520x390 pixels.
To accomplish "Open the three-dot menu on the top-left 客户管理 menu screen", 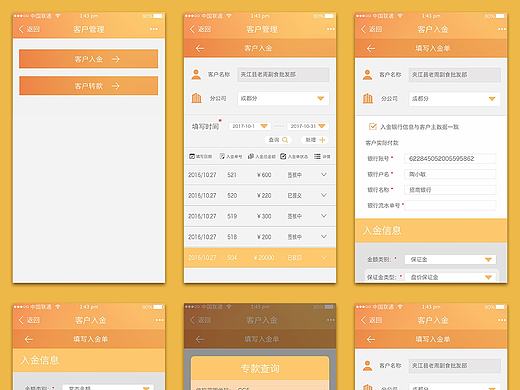I will tap(154, 29).
